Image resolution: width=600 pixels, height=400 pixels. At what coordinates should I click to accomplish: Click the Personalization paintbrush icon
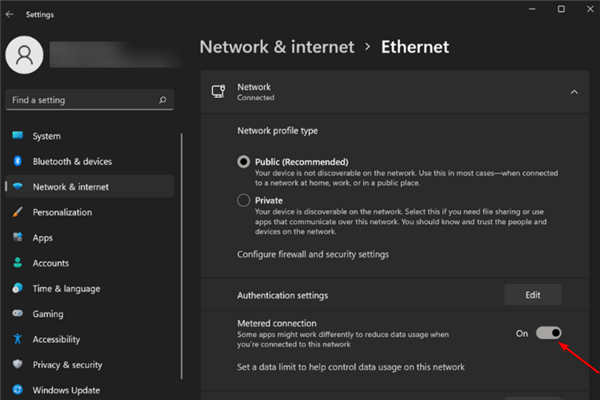(17, 212)
